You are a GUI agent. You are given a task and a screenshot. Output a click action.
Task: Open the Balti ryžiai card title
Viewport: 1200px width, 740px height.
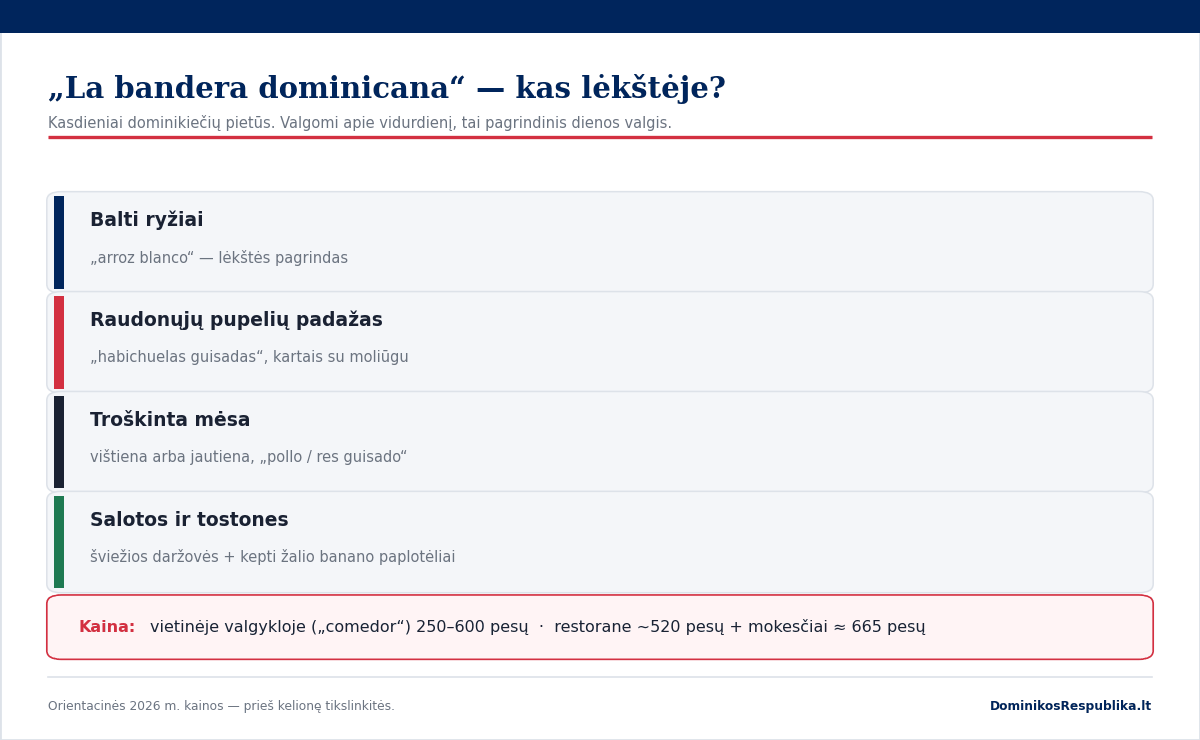point(147,220)
